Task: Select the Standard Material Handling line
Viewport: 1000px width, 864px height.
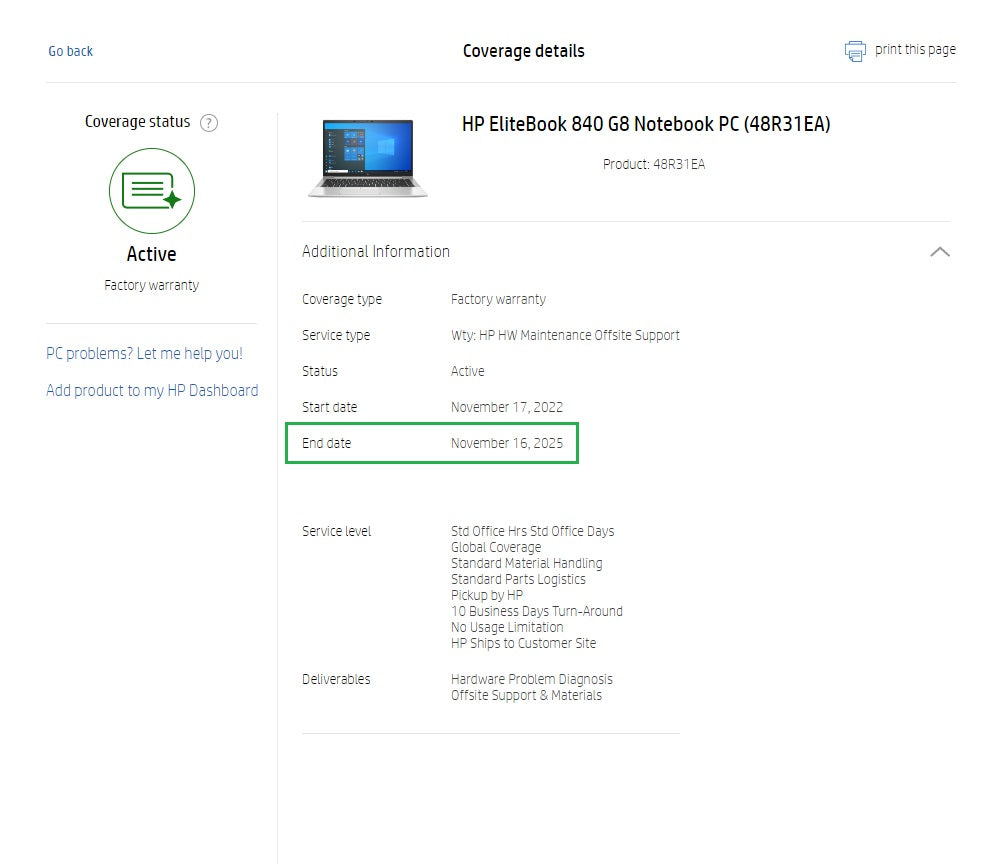Action: (x=526, y=563)
